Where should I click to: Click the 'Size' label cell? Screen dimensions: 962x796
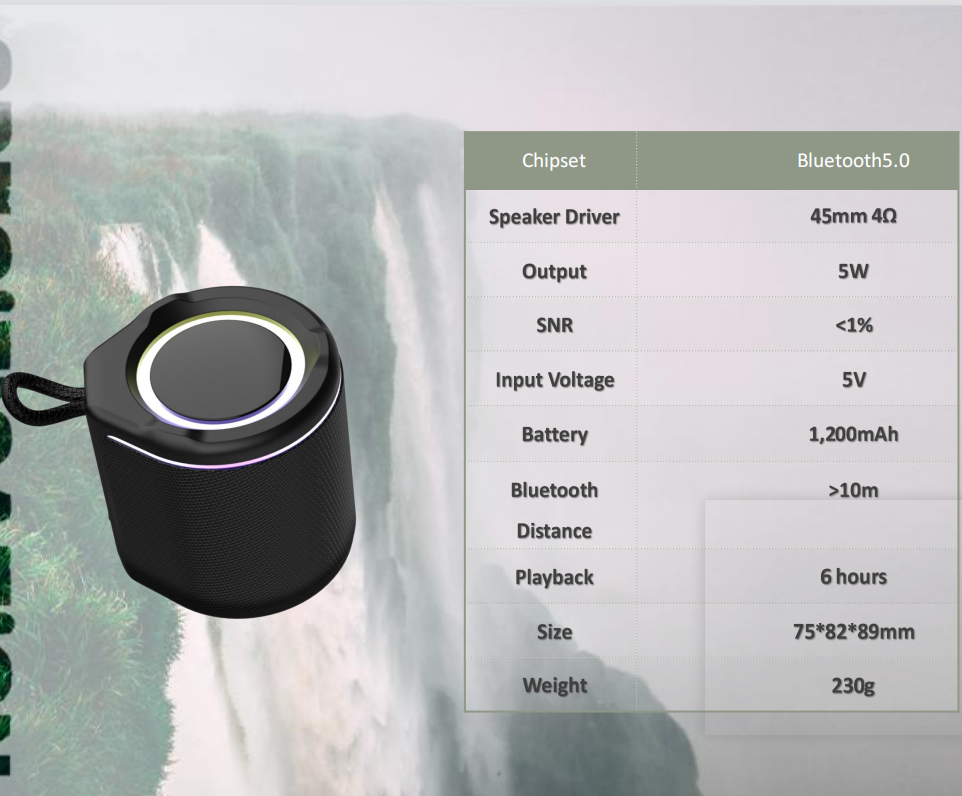pyautogui.click(x=553, y=632)
